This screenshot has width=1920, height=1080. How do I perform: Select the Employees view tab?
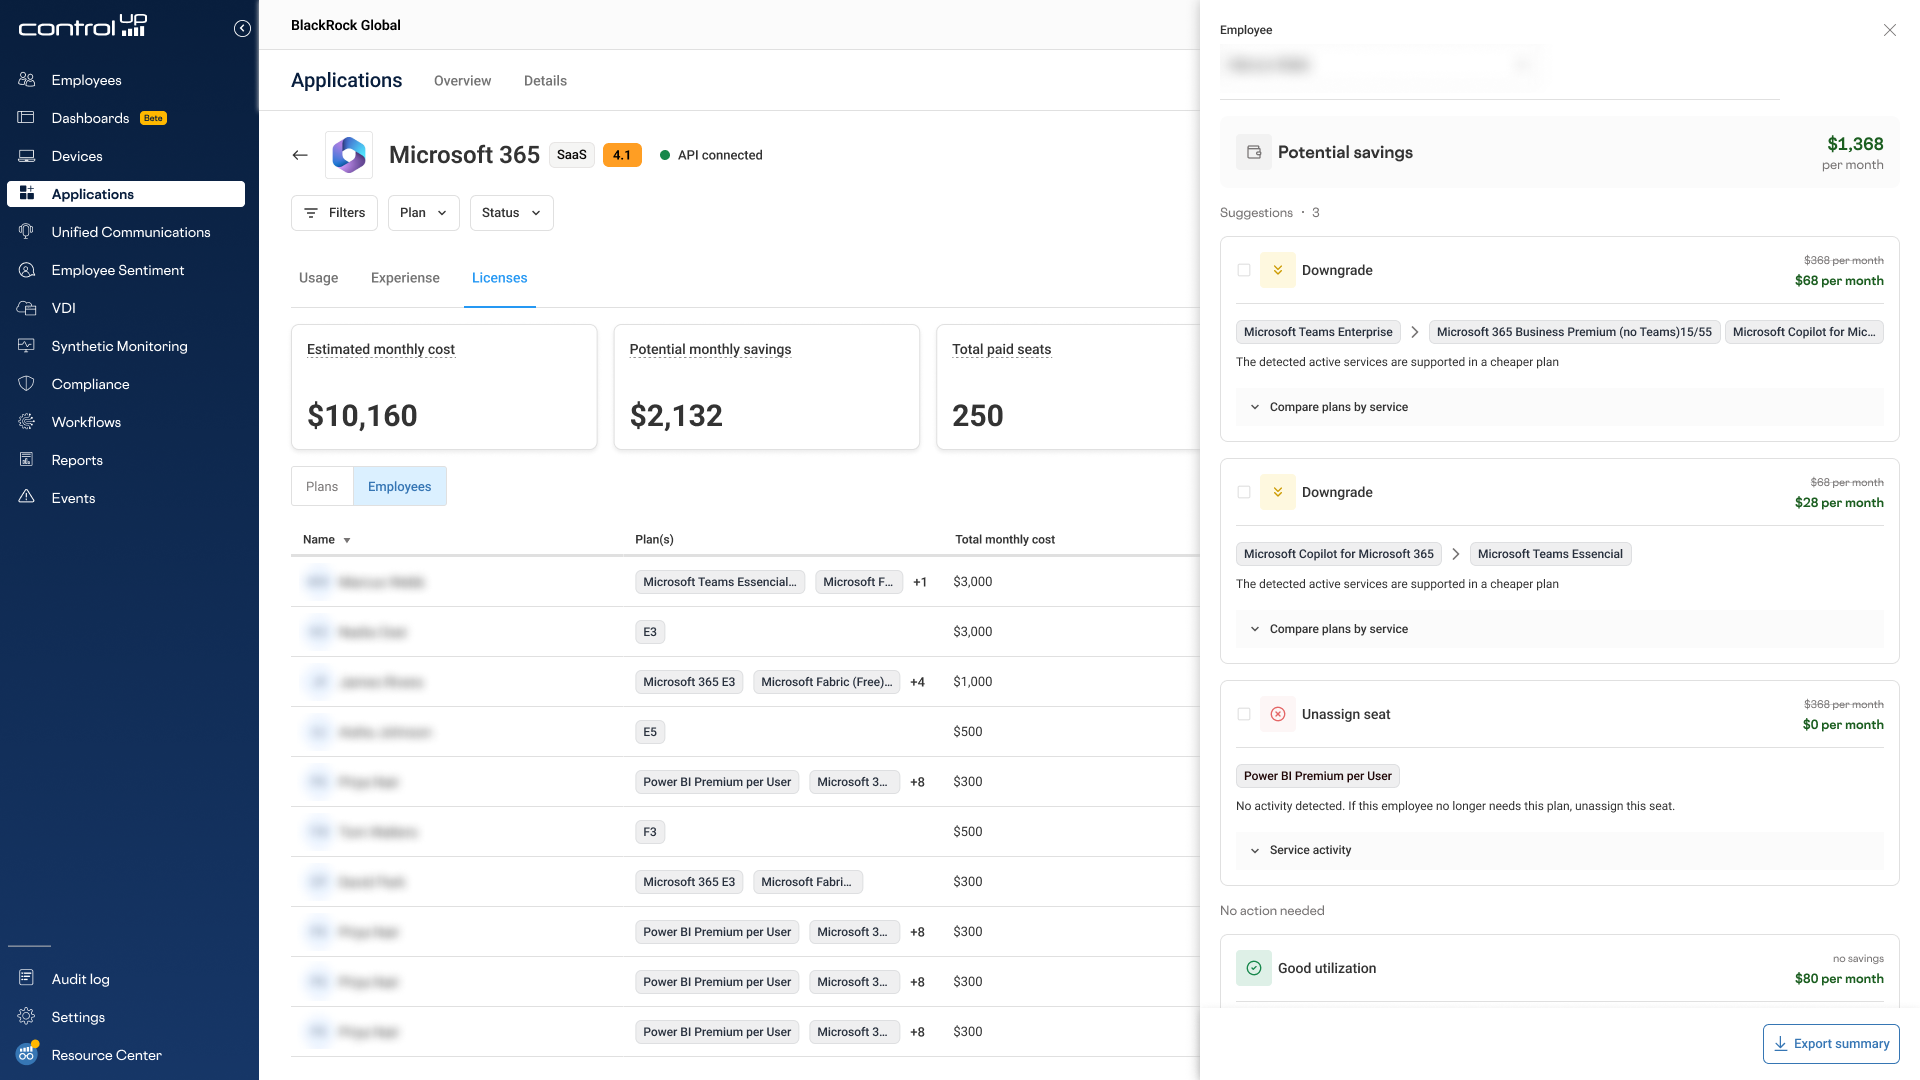point(399,486)
